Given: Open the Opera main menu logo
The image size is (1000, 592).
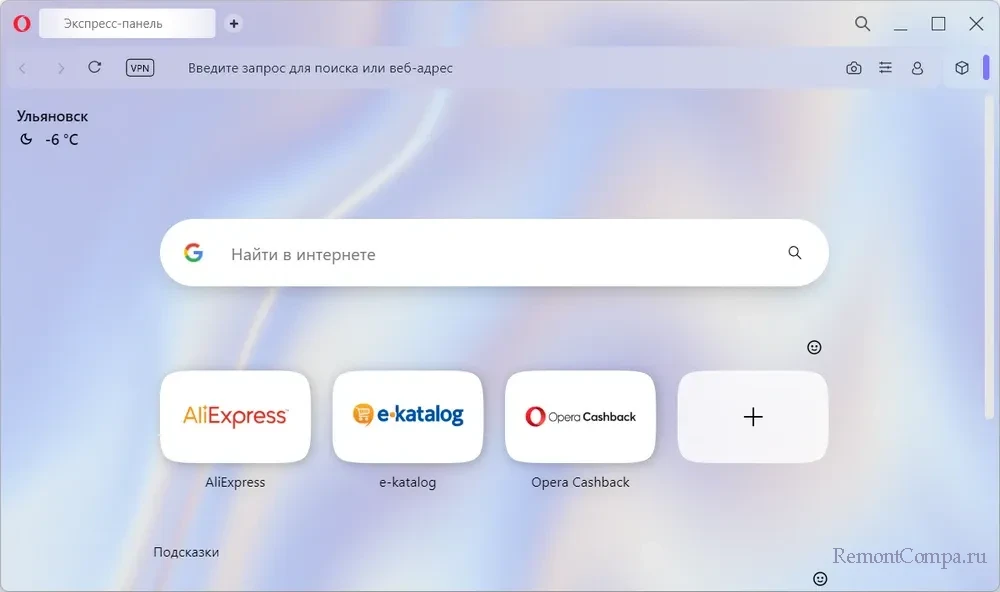Looking at the screenshot, I should click(22, 24).
